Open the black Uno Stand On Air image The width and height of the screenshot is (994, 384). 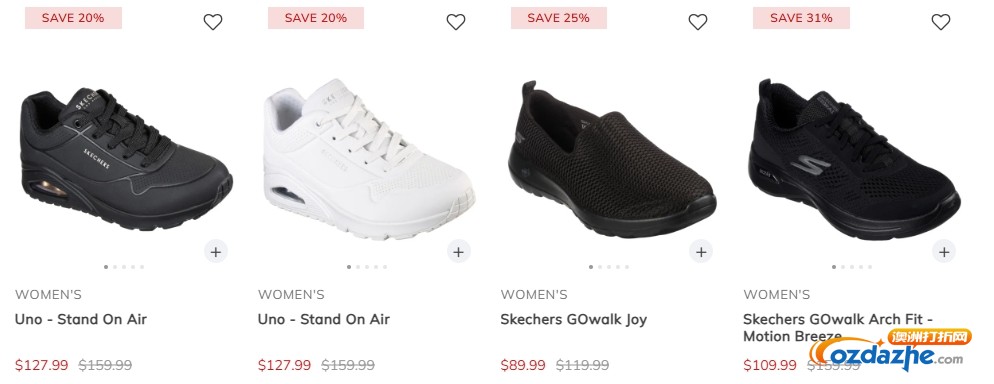(x=126, y=158)
